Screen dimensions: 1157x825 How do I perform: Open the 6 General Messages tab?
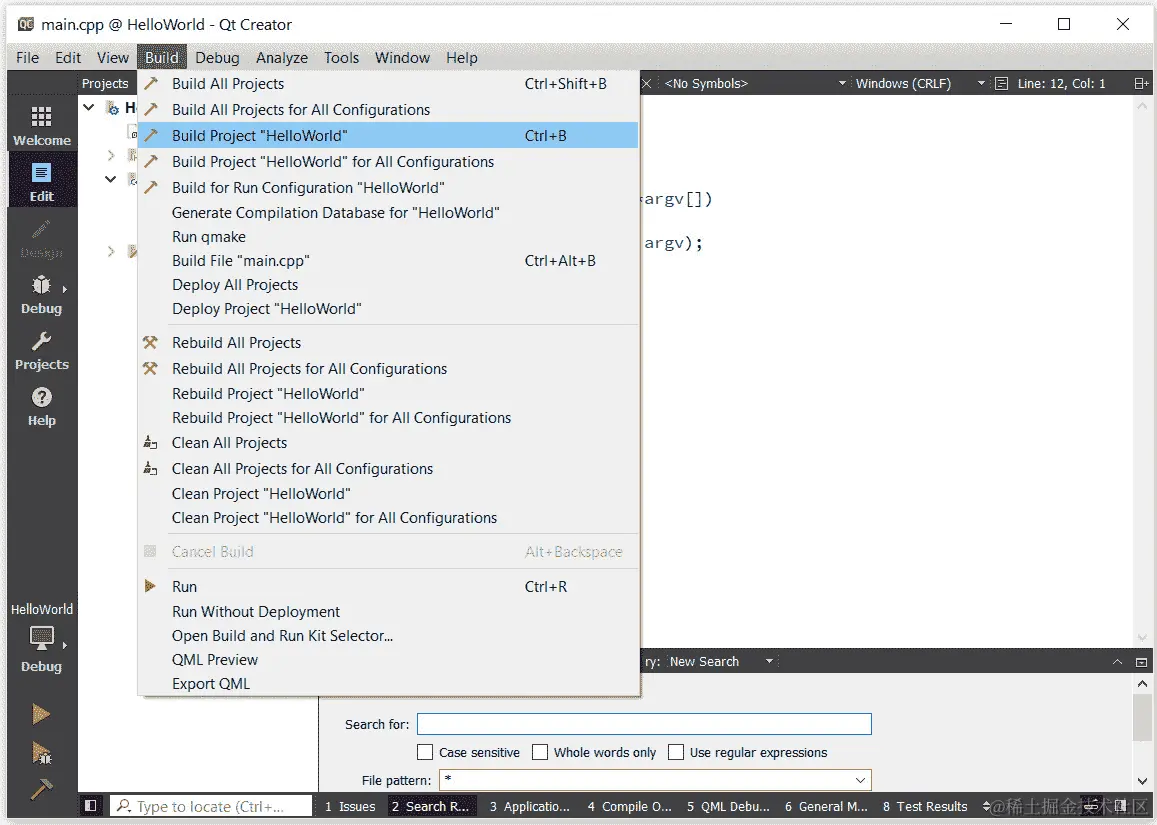[826, 807]
